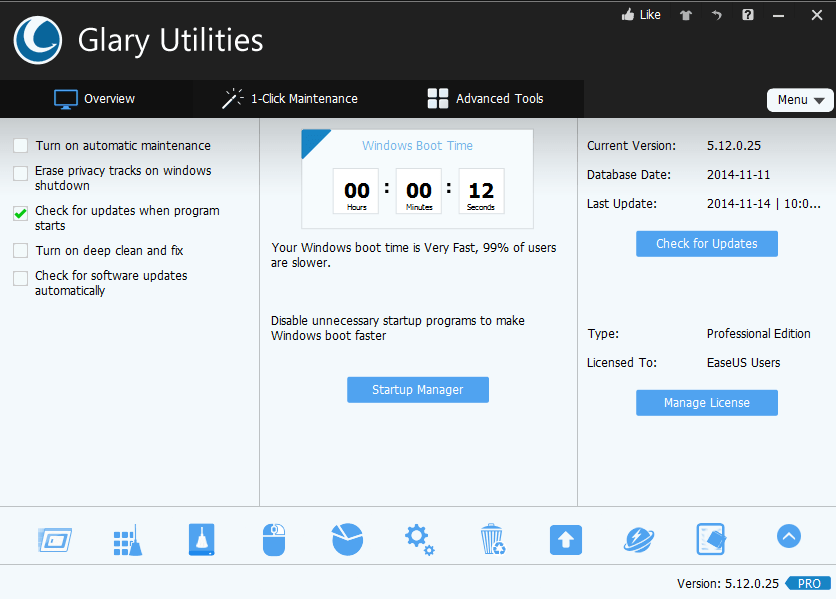Viewport: 836px width, 599px height.
Task: Click the t-shirt skin icon in title bar
Action: [x=685, y=15]
